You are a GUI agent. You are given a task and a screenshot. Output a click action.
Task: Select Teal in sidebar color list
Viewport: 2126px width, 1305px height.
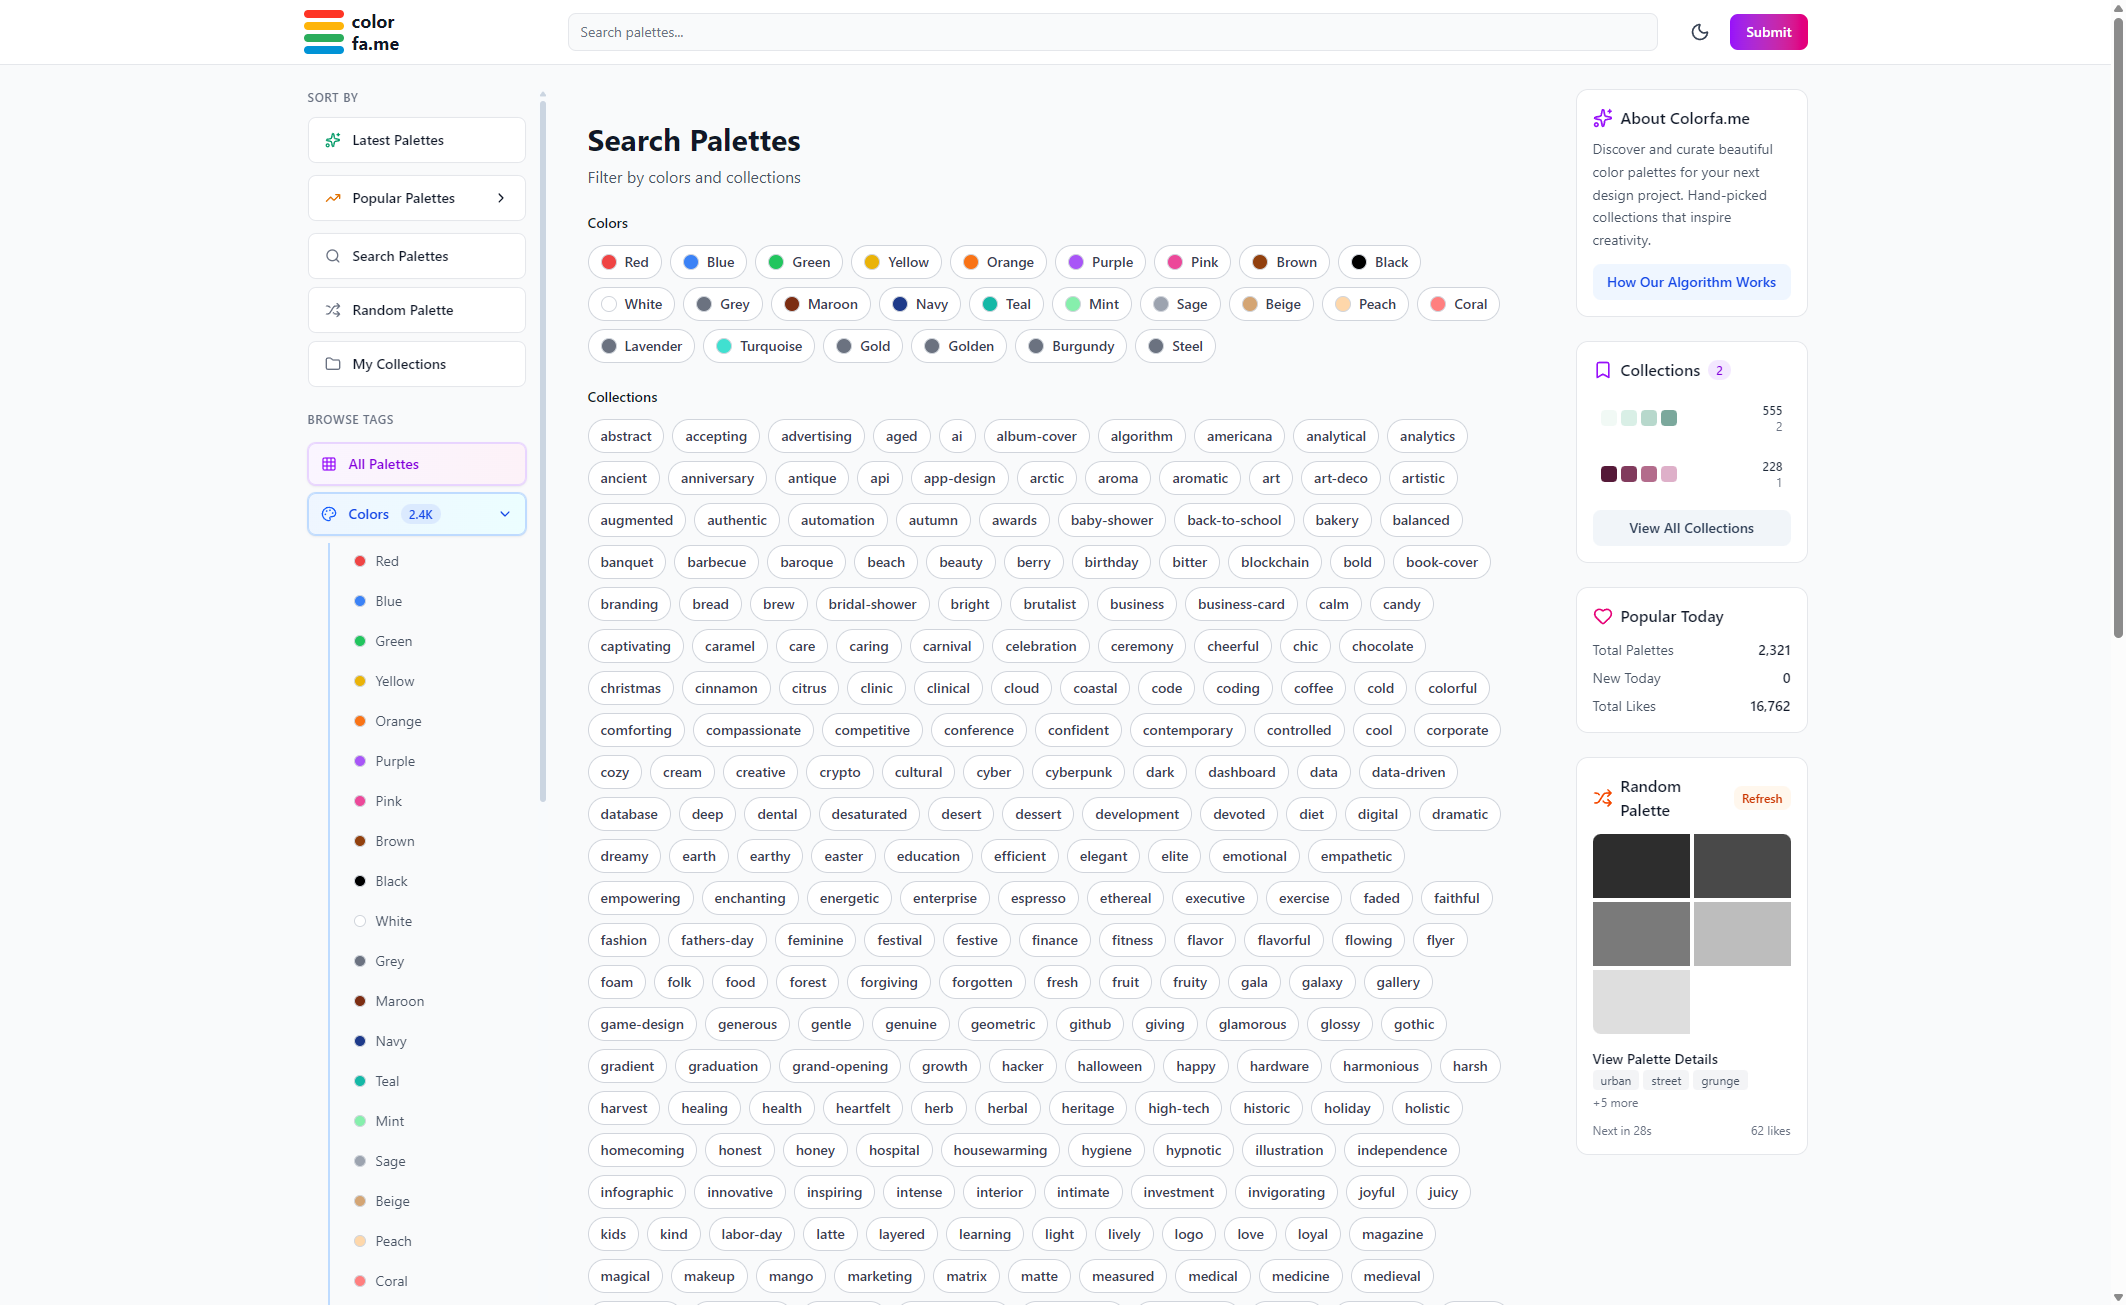387,1081
